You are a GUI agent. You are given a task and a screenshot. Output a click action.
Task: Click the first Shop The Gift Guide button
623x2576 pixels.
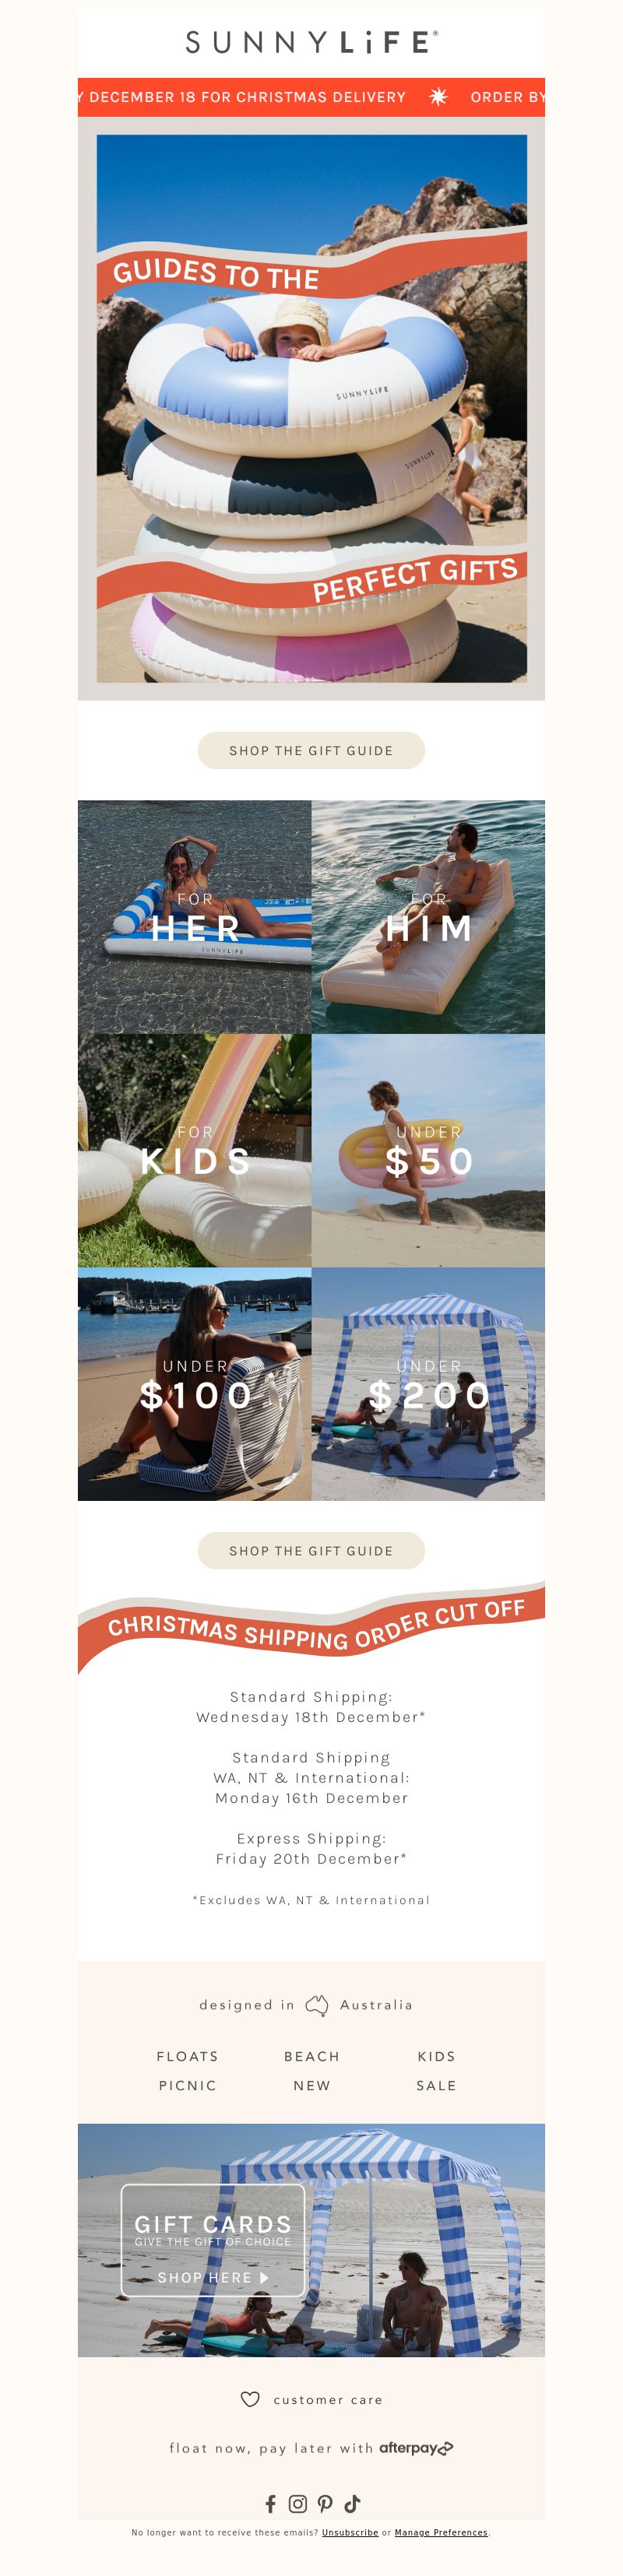[311, 750]
